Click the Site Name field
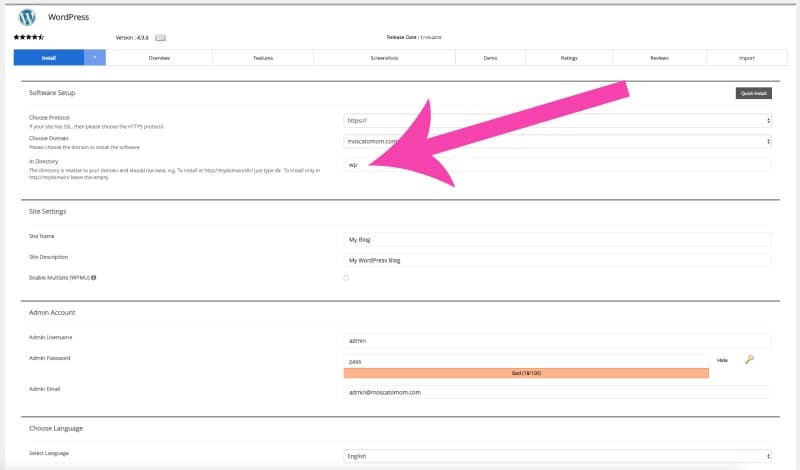Screen dimensions: 800x470 pyautogui.click(x=557, y=239)
